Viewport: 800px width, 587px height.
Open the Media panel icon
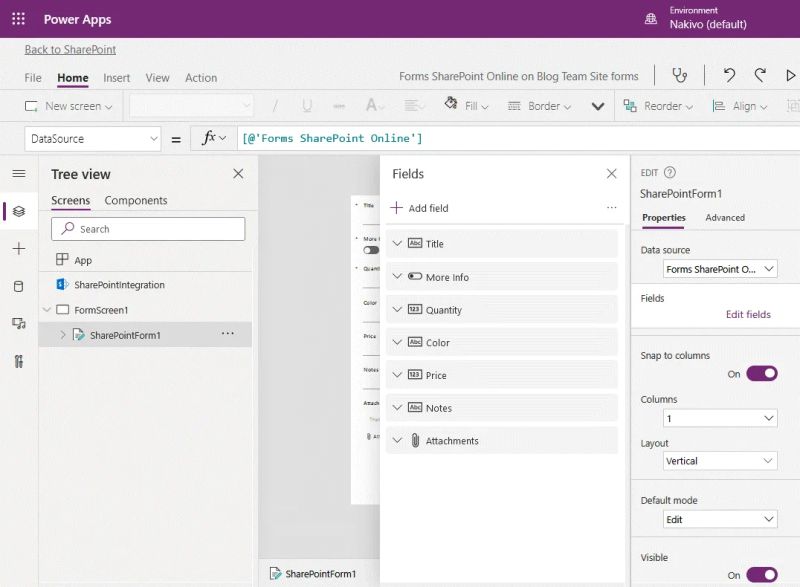click(x=17, y=323)
